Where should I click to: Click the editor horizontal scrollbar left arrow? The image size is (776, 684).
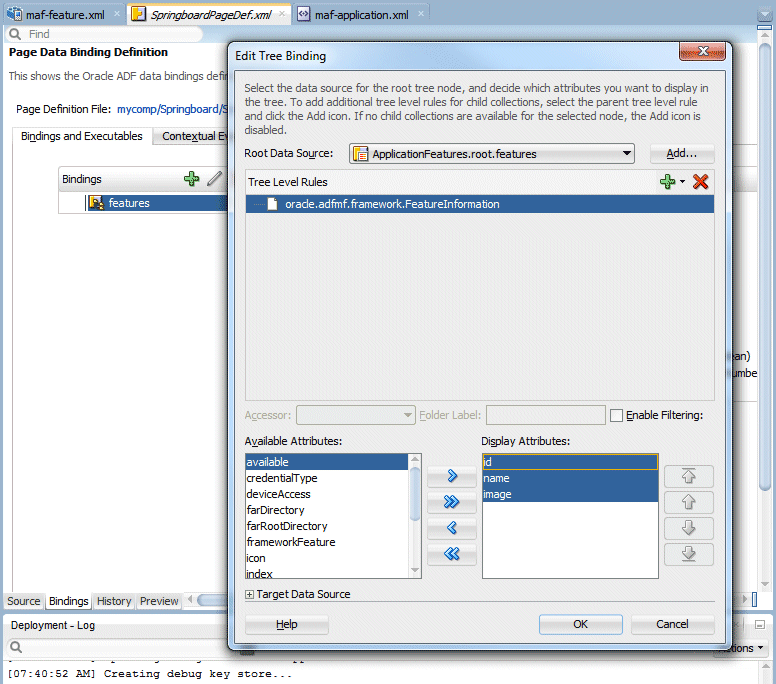[x=190, y=600]
